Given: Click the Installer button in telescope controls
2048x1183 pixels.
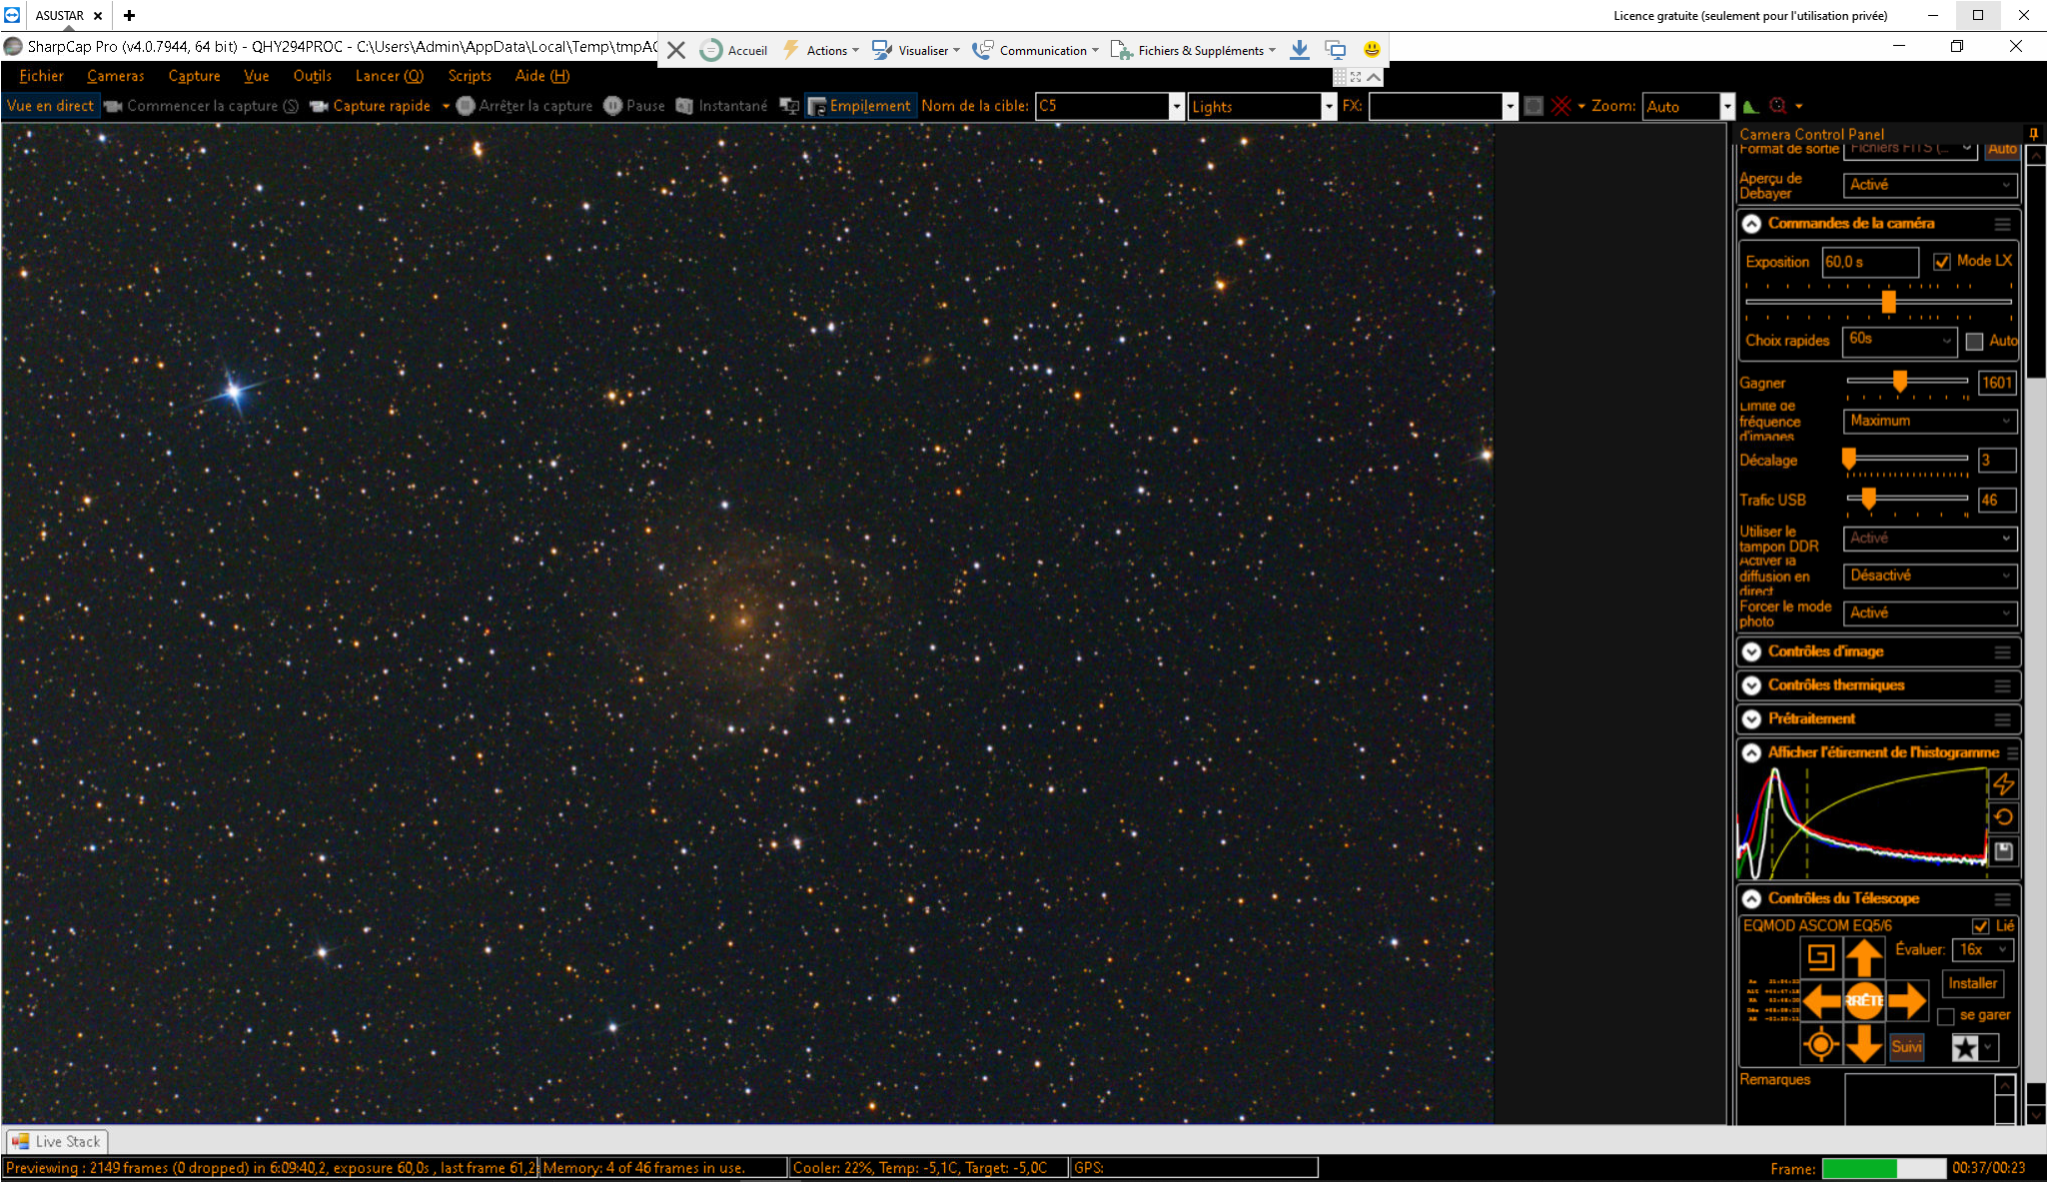Looking at the screenshot, I should click(x=1972, y=983).
